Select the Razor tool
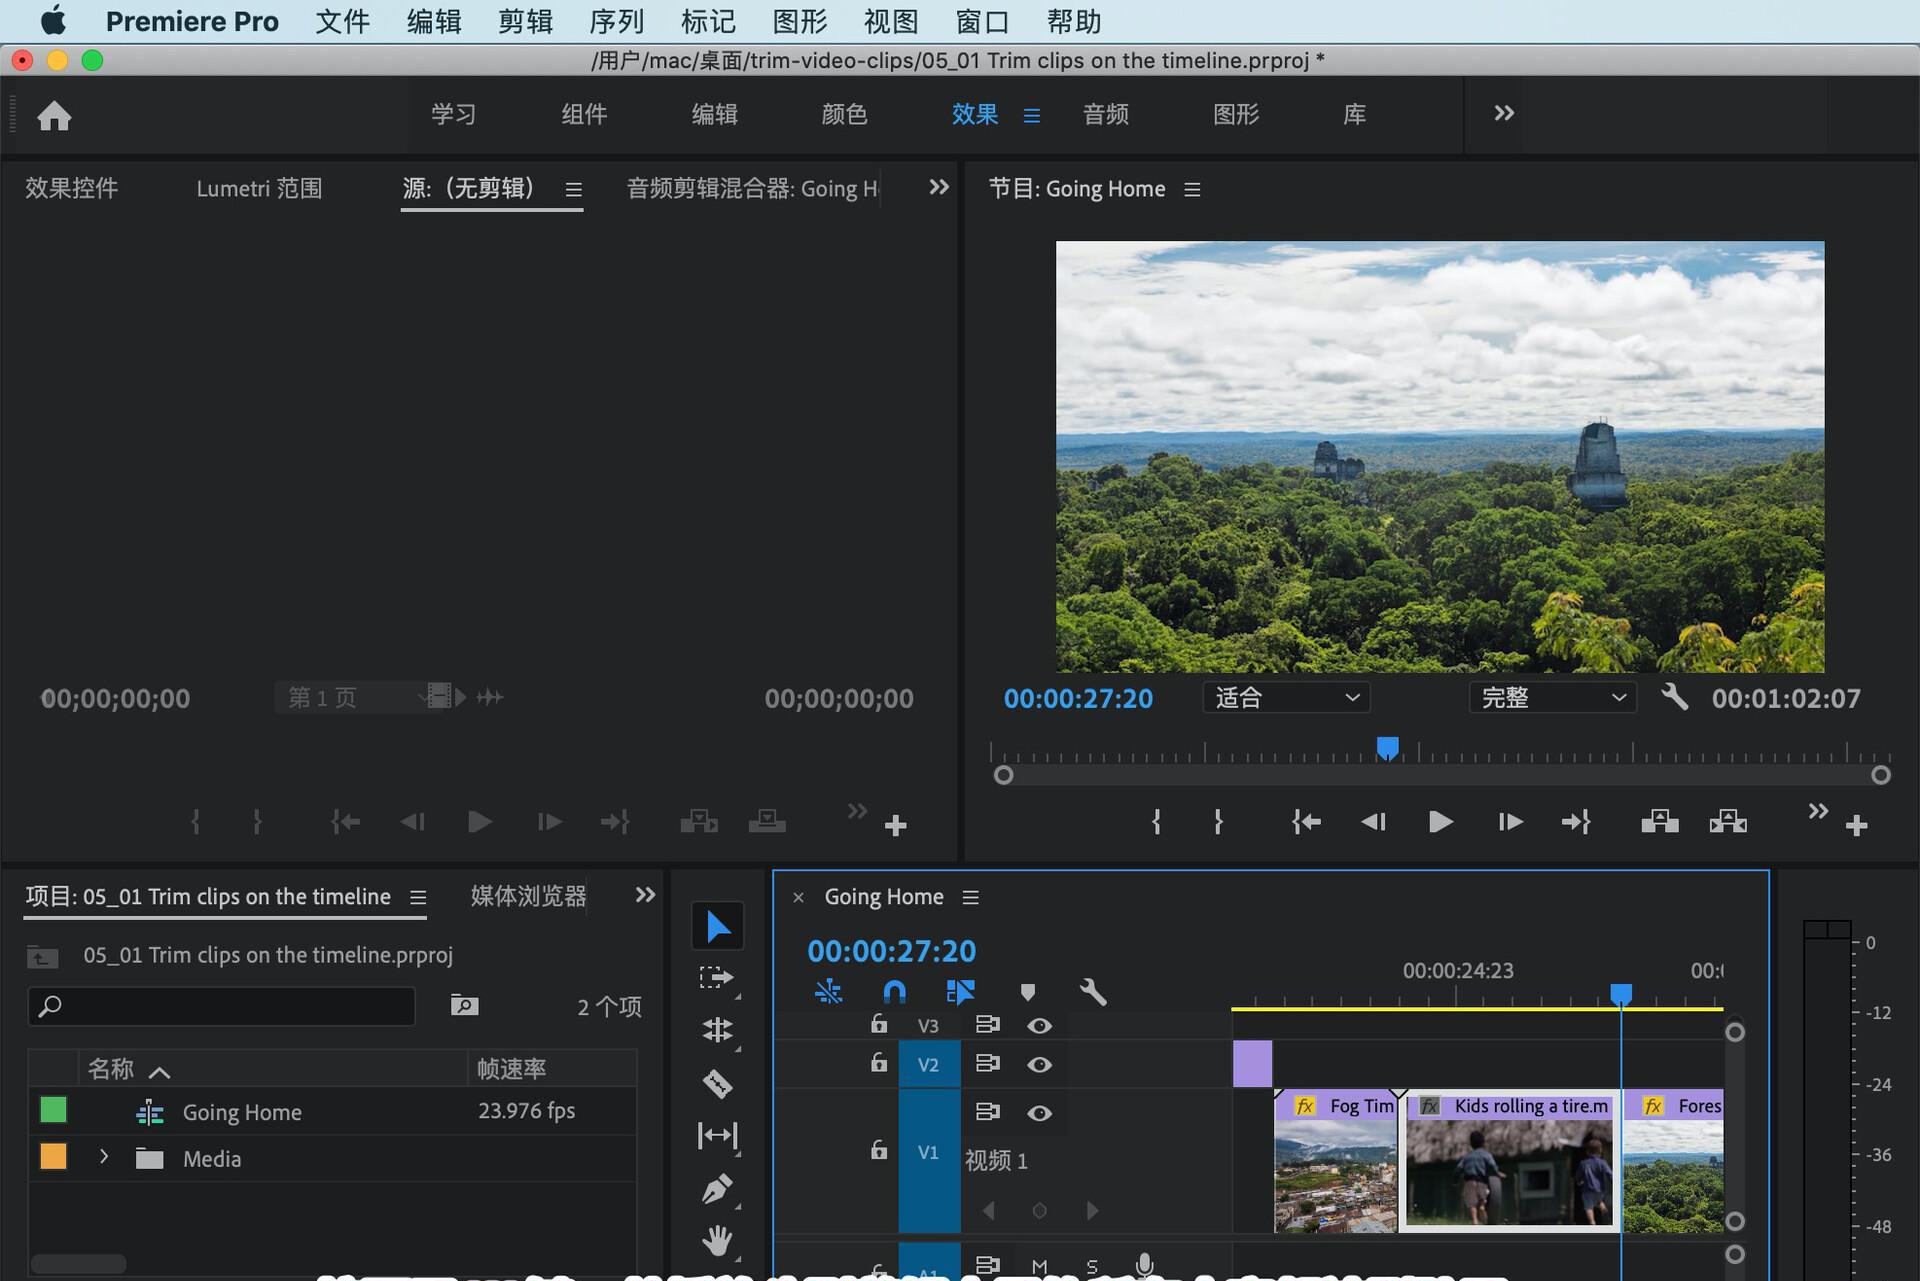1920x1281 pixels. click(x=717, y=1083)
